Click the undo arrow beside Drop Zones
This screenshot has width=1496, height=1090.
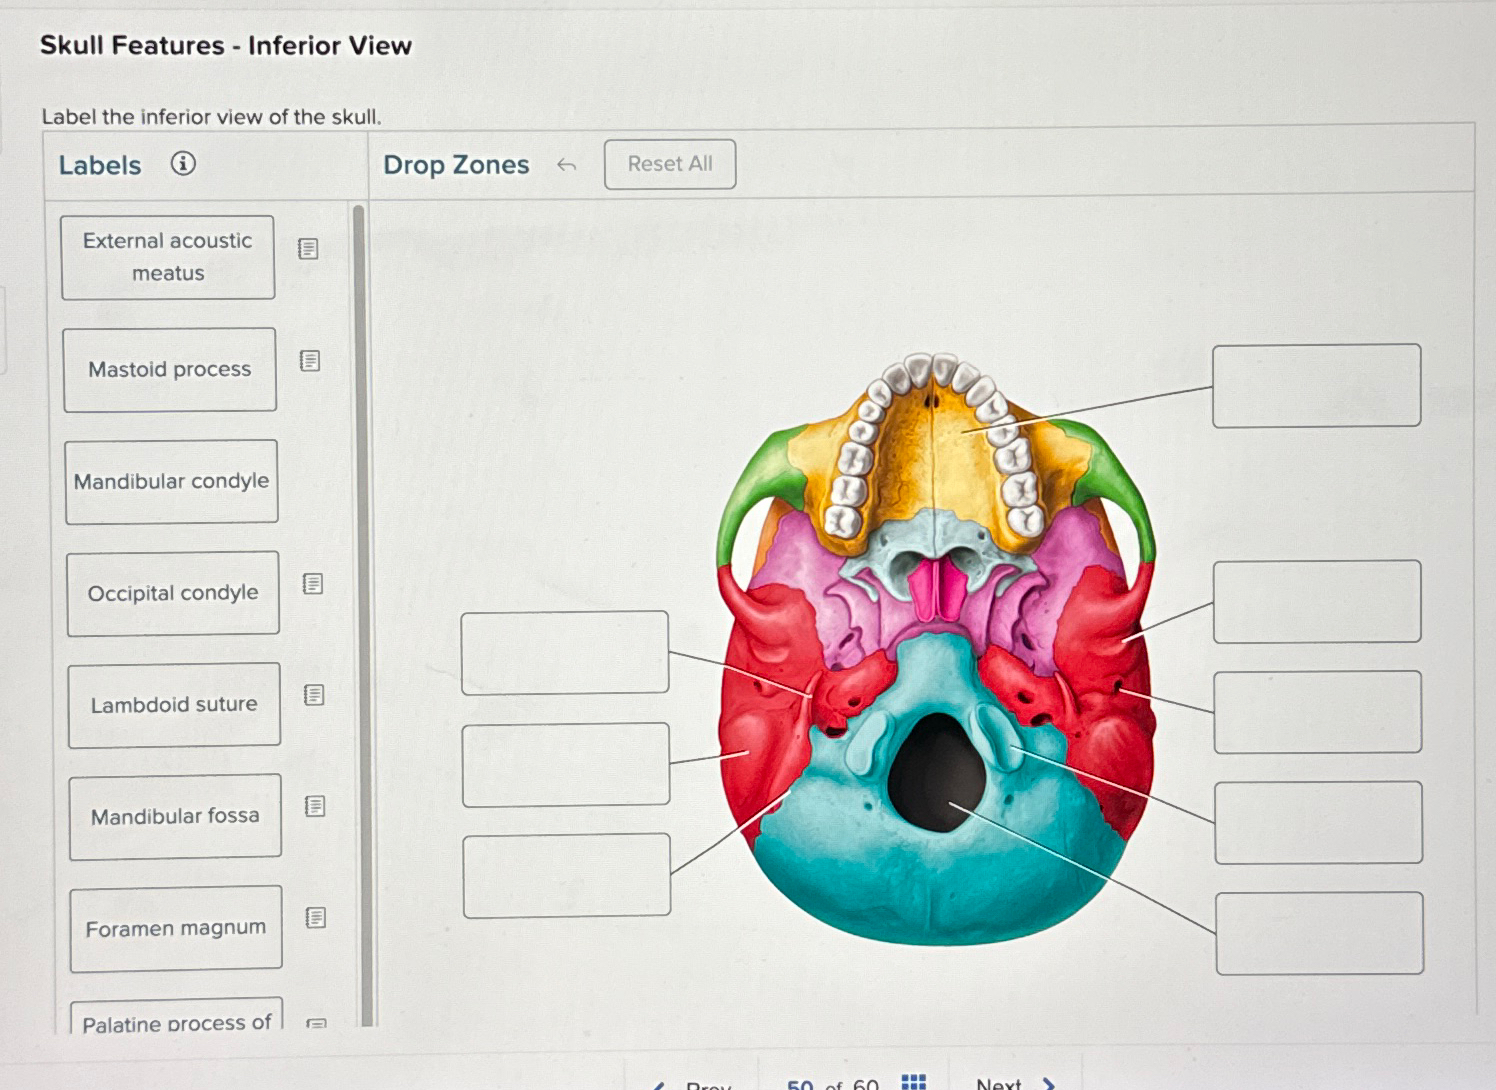(x=567, y=164)
